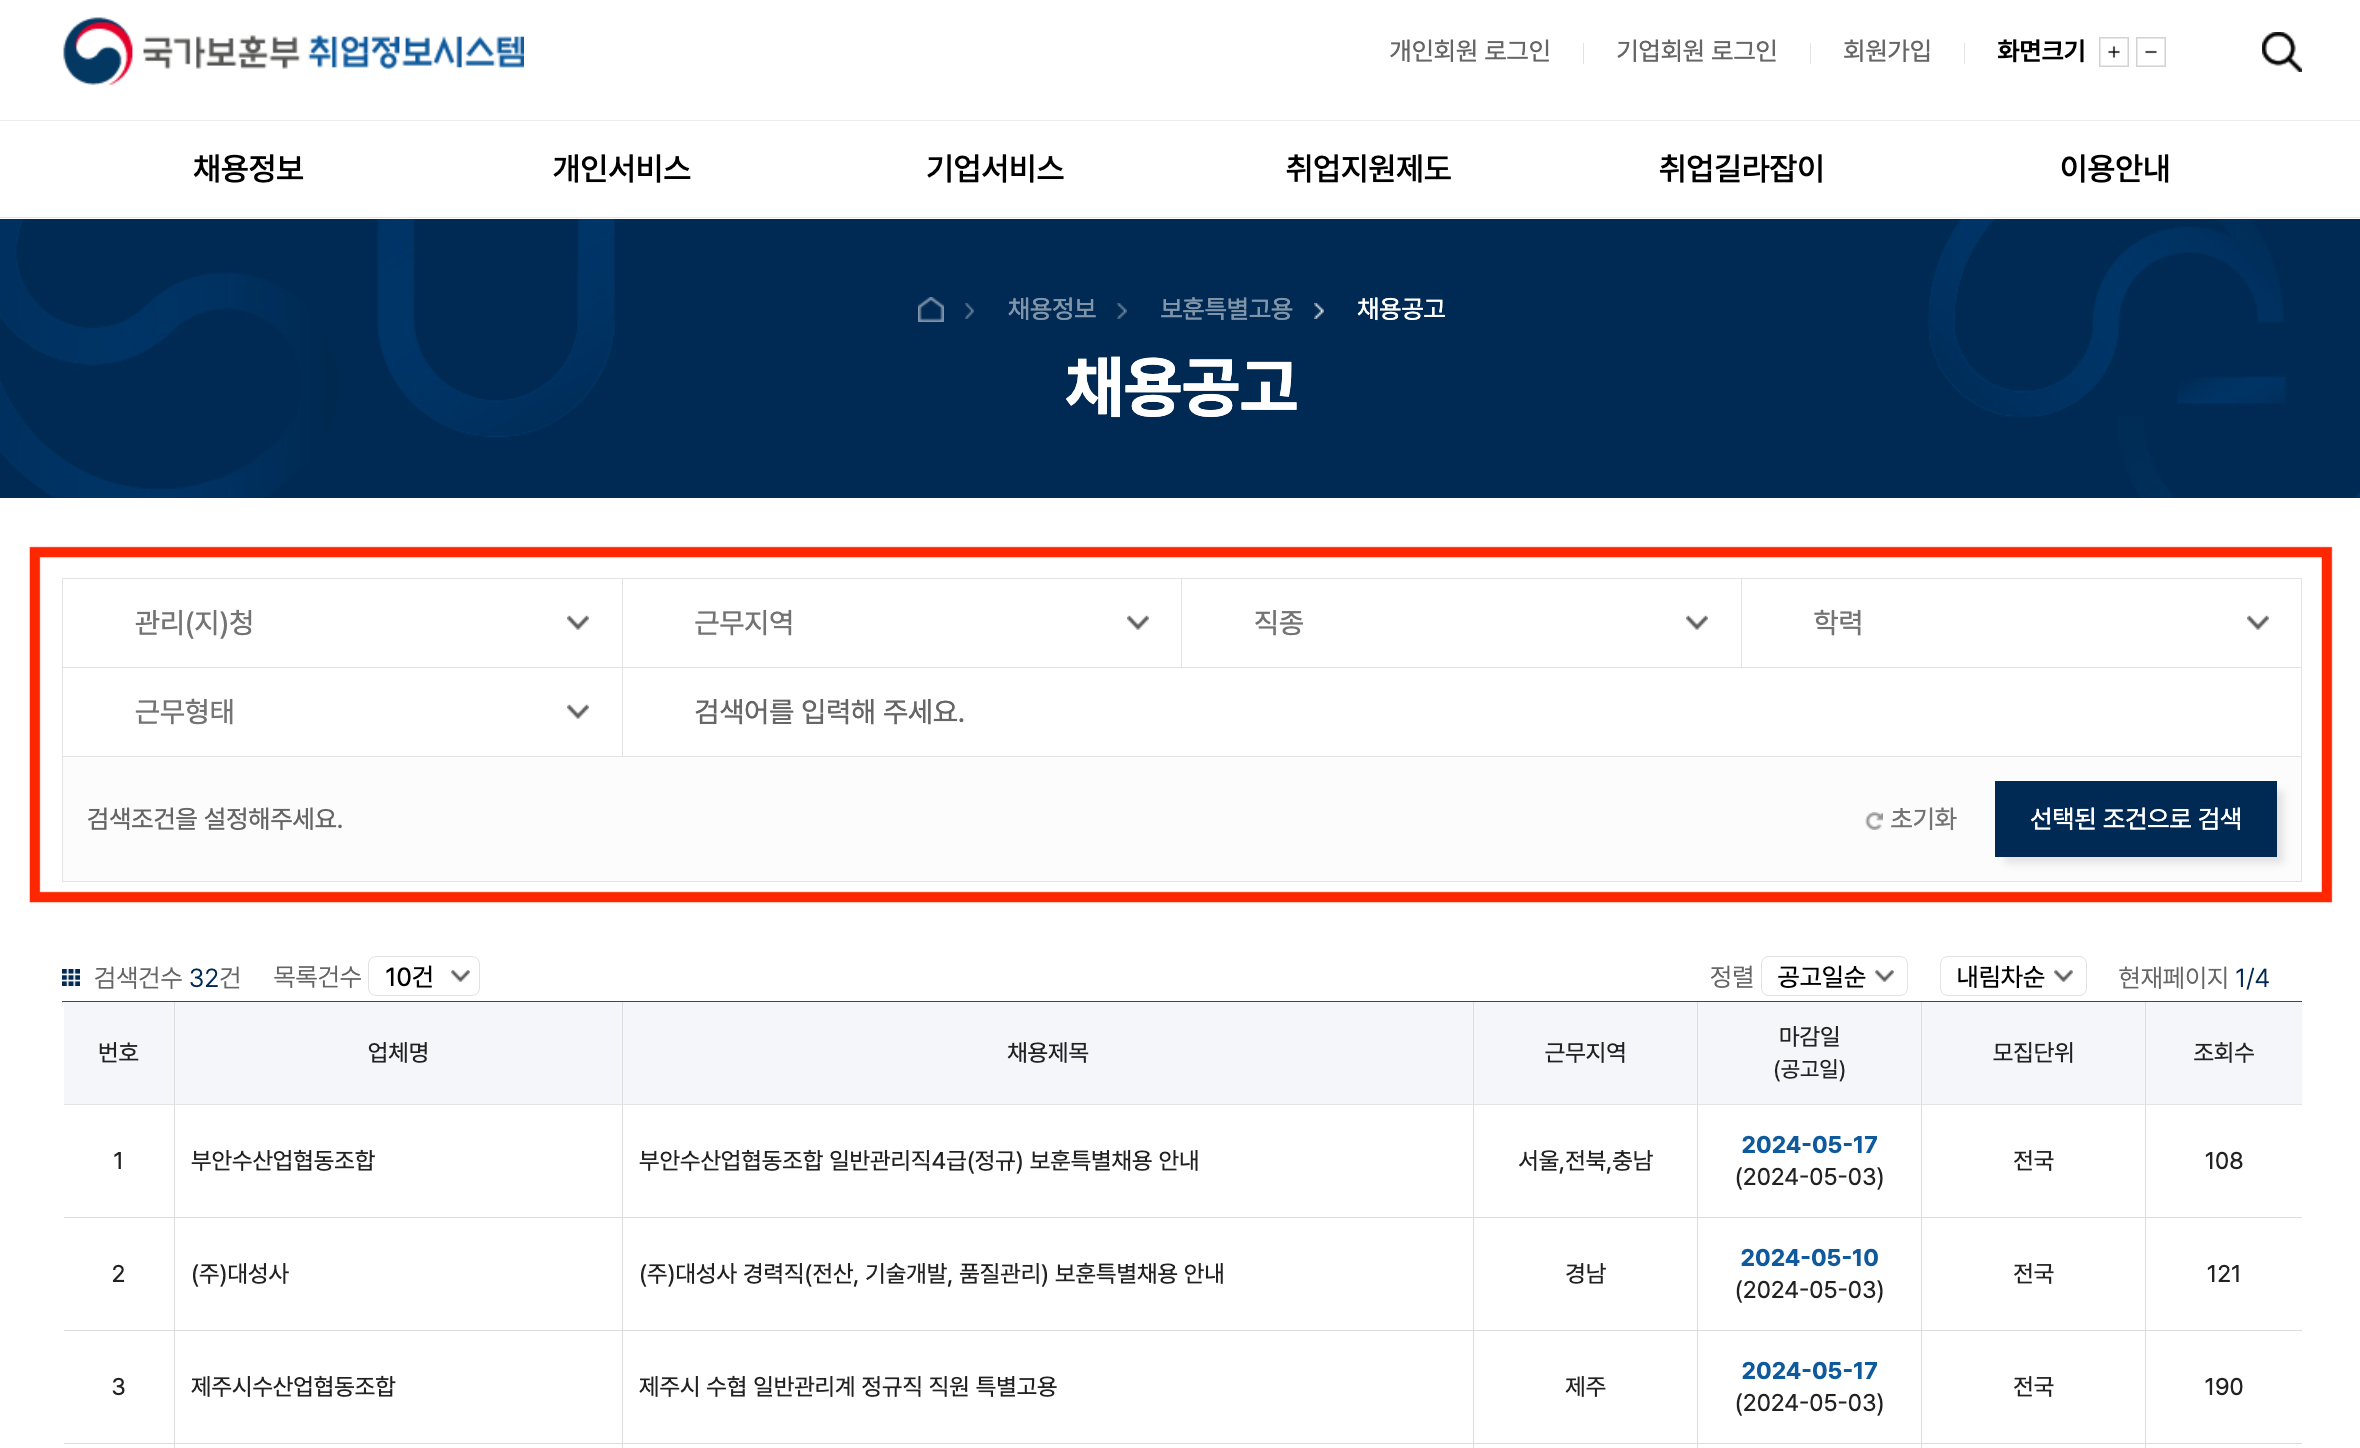The width and height of the screenshot is (2360, 1448).
Task: Click the 검색어를 입력해 주세요 input field
Action: point(1460,712)
